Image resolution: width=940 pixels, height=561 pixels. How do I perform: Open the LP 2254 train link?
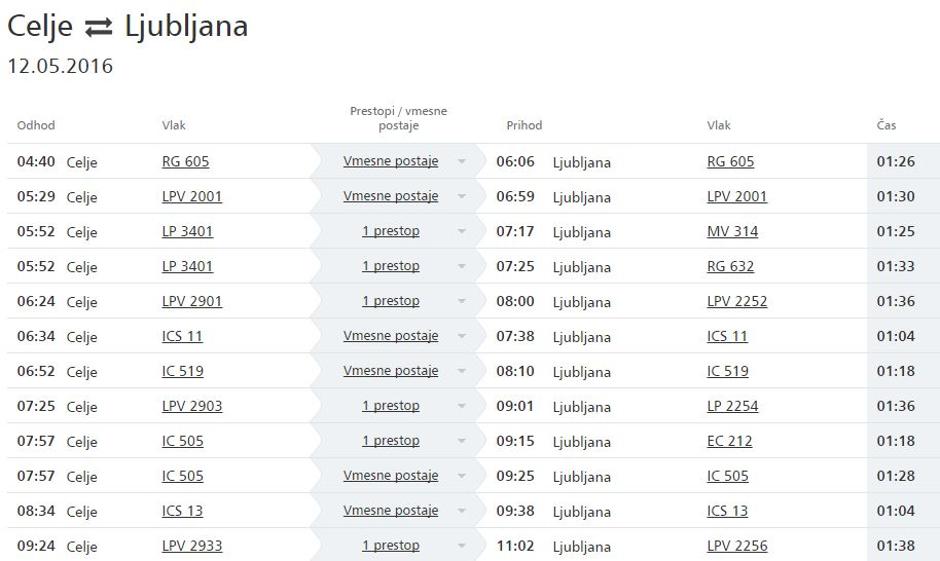tap(732, 406)
